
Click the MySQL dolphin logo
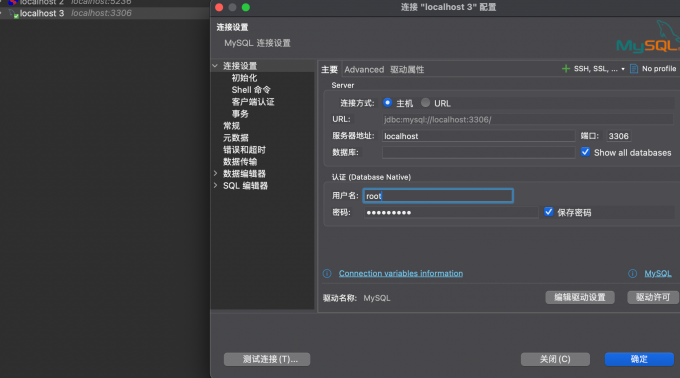(648, 37)
